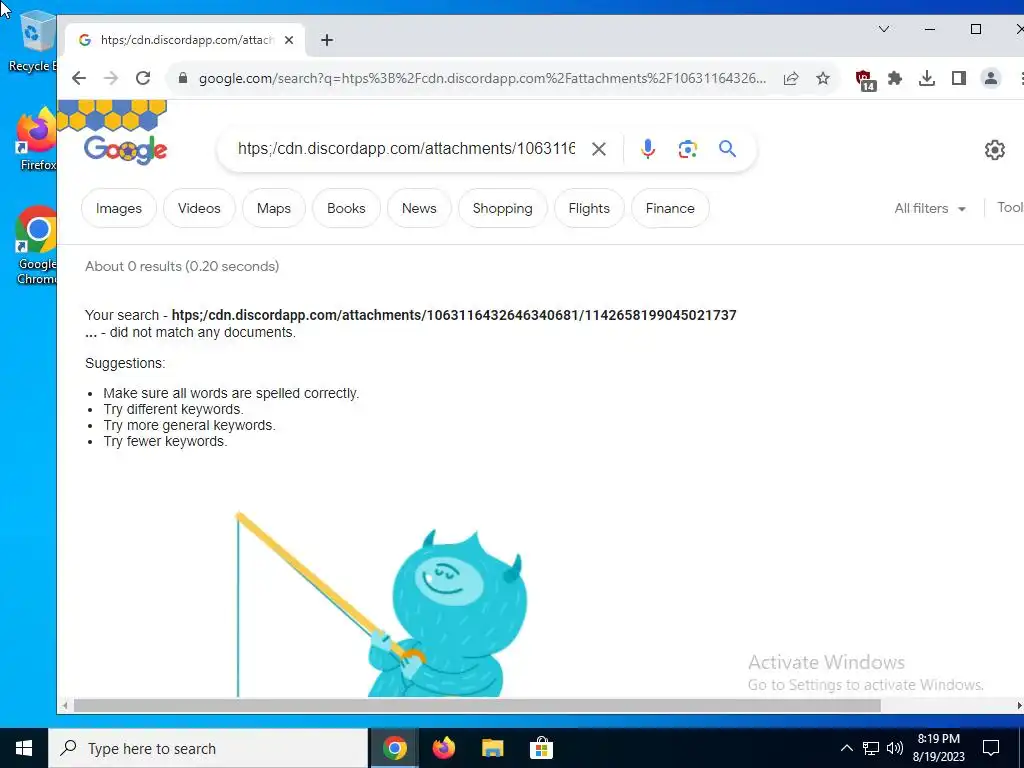Viewport: 1024px width, 768px height.
Task: Run search with magnifier icon
Action: click(x=728, y=149)
